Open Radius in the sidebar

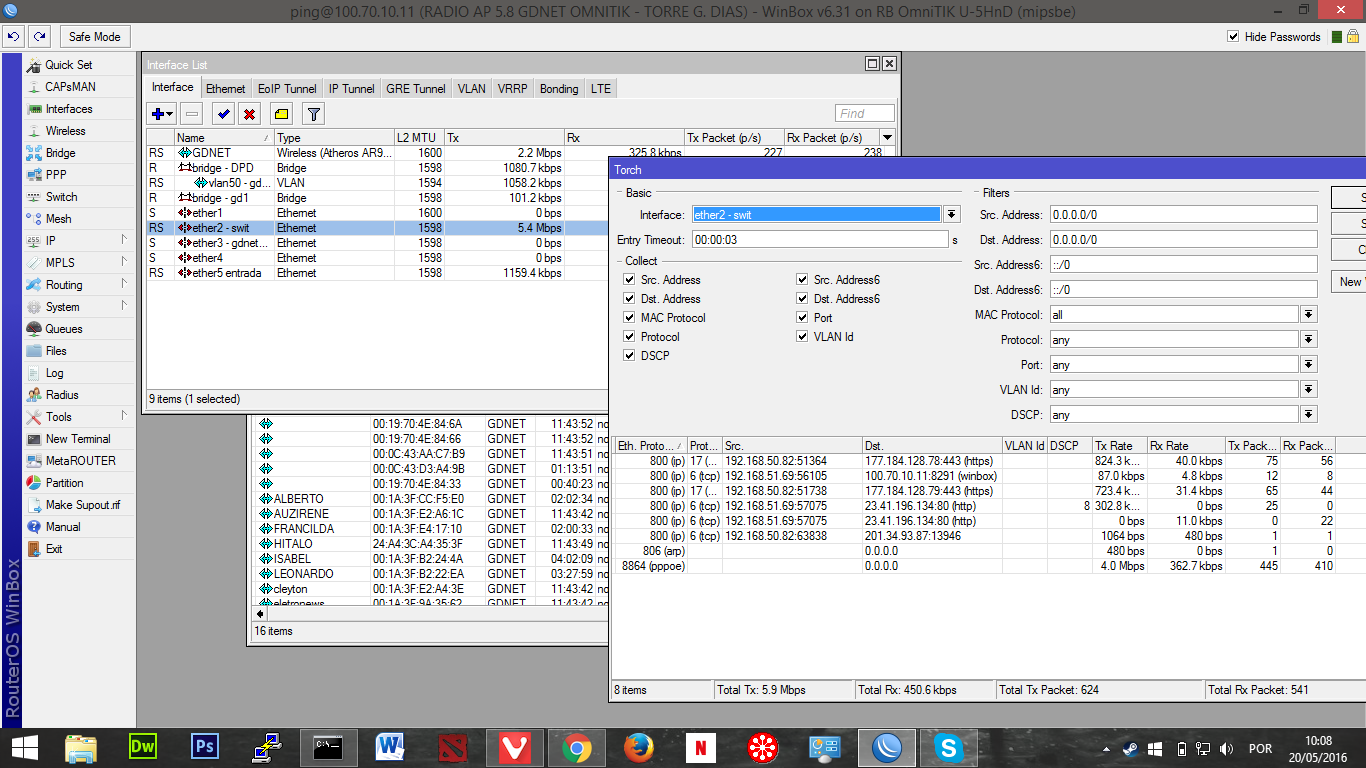(62, 395)
